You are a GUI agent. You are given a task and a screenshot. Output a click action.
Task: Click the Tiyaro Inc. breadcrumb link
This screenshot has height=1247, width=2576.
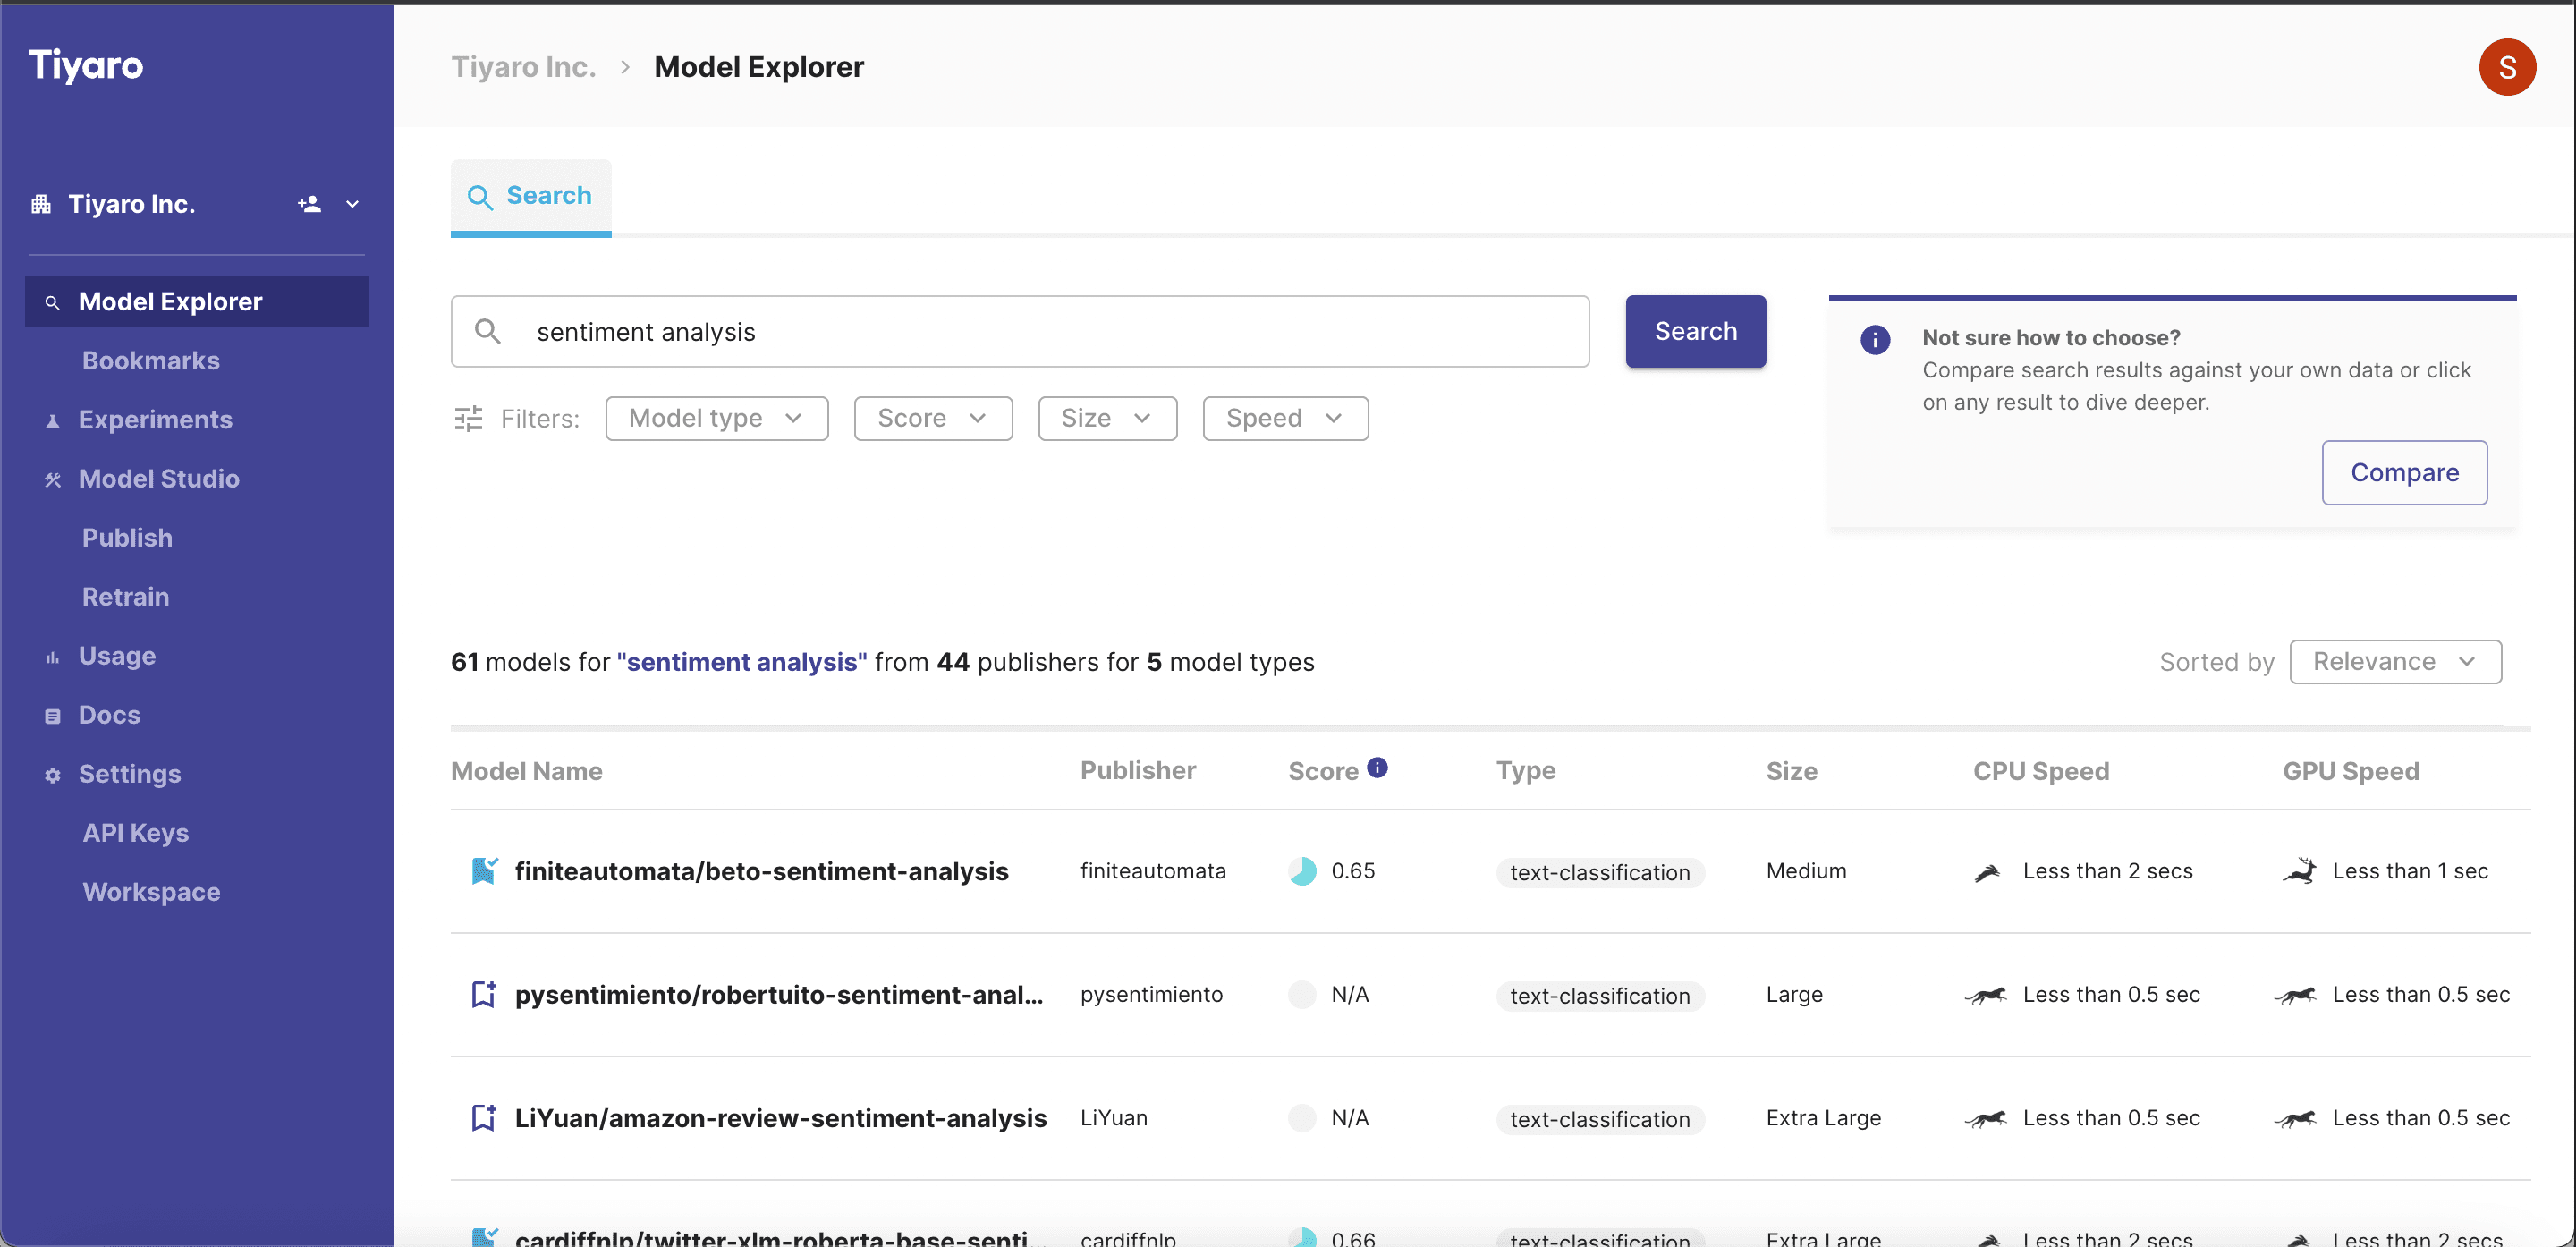(523, 67)
